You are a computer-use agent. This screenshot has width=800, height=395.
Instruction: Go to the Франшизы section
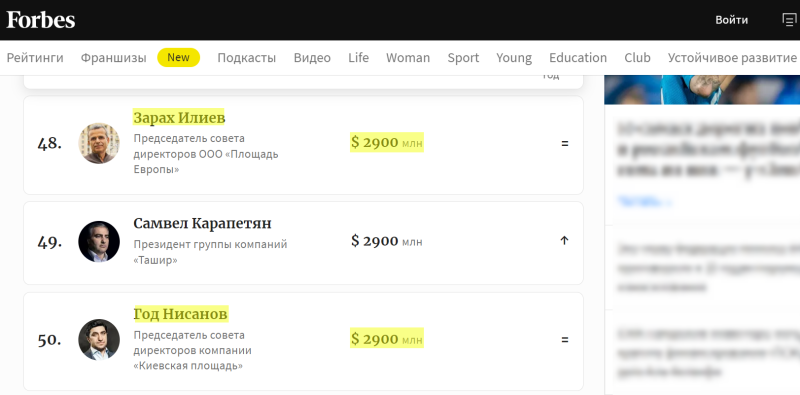coord(113,58)
